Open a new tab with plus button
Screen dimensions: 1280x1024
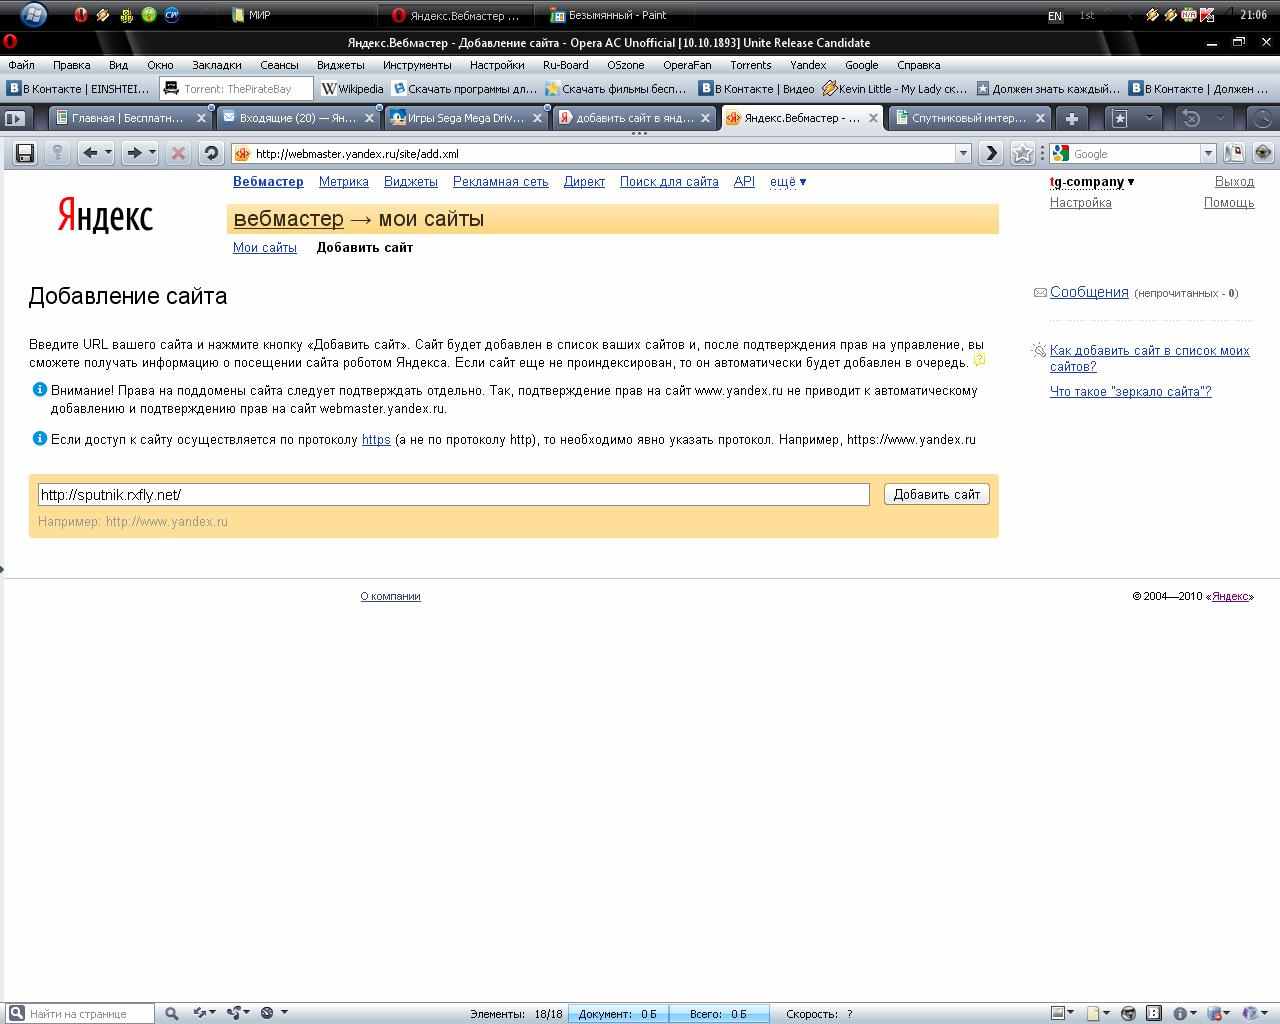(x=1072, y=118)
